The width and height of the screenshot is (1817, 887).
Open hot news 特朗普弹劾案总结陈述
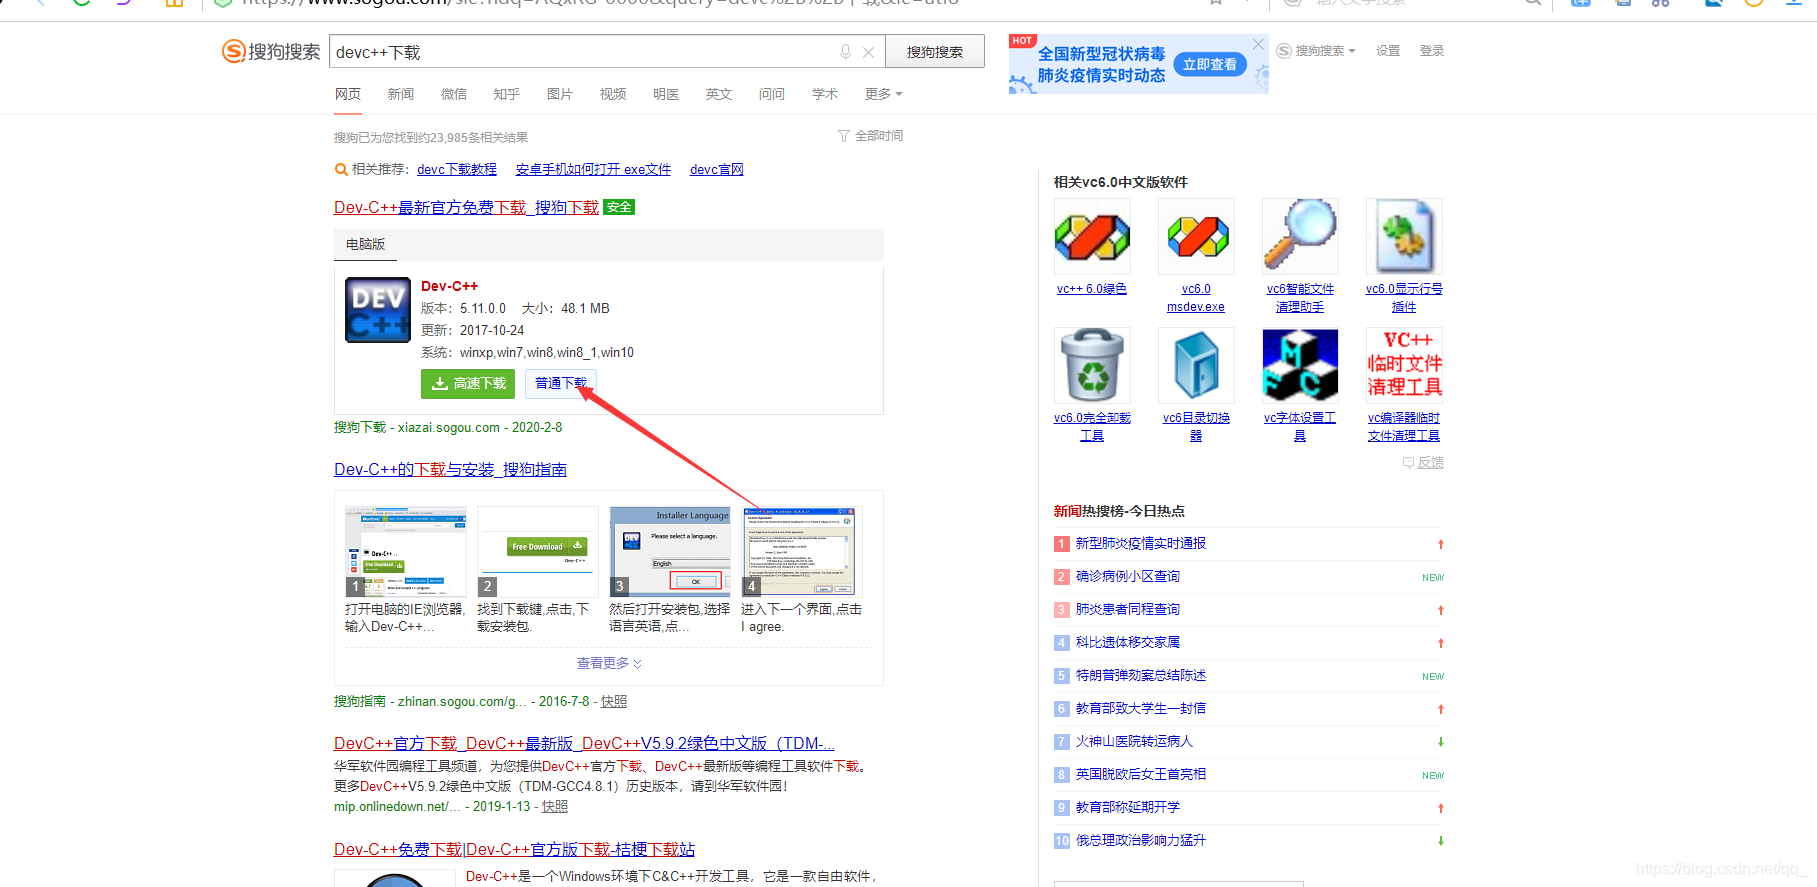pyautogui.click(x=1141, y=675)
